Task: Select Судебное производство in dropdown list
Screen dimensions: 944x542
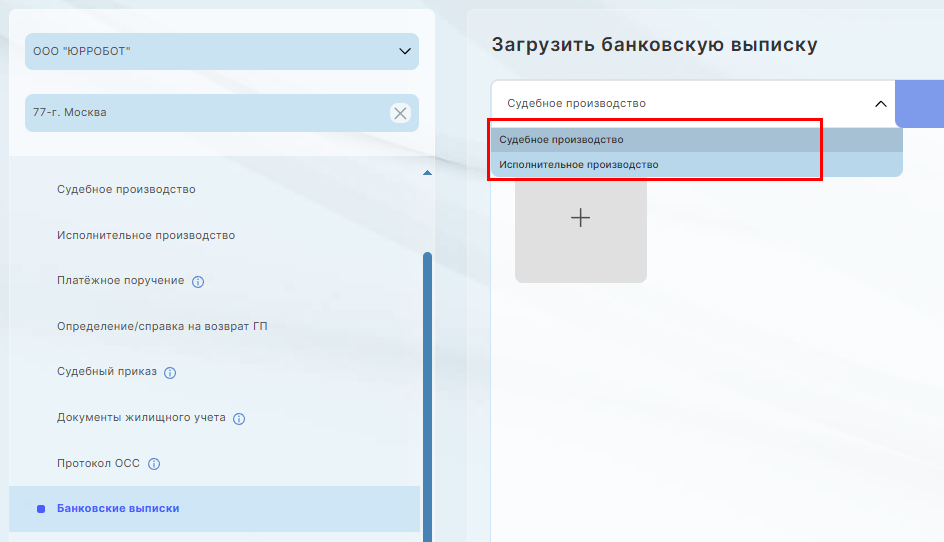Action: 562,140
